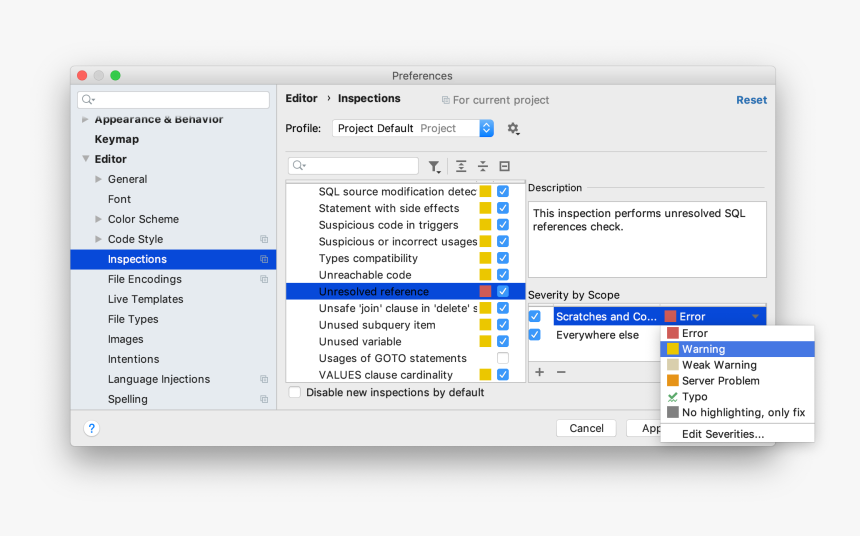This screenshot has width=860, height=536.
Task: Open the profile gear settings icon
Action: pyautogui.click(x=513, y=129)
